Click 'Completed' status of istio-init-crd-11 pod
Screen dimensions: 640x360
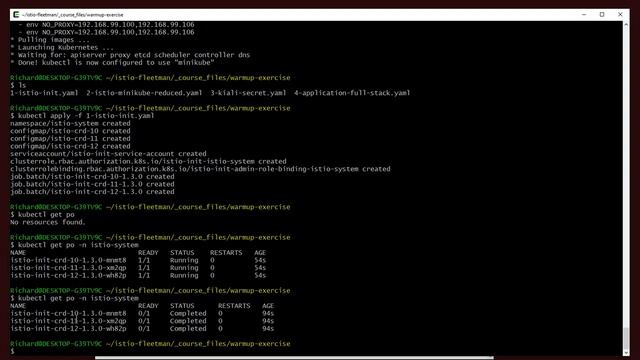pyautogui.click(x=188, y=321)
